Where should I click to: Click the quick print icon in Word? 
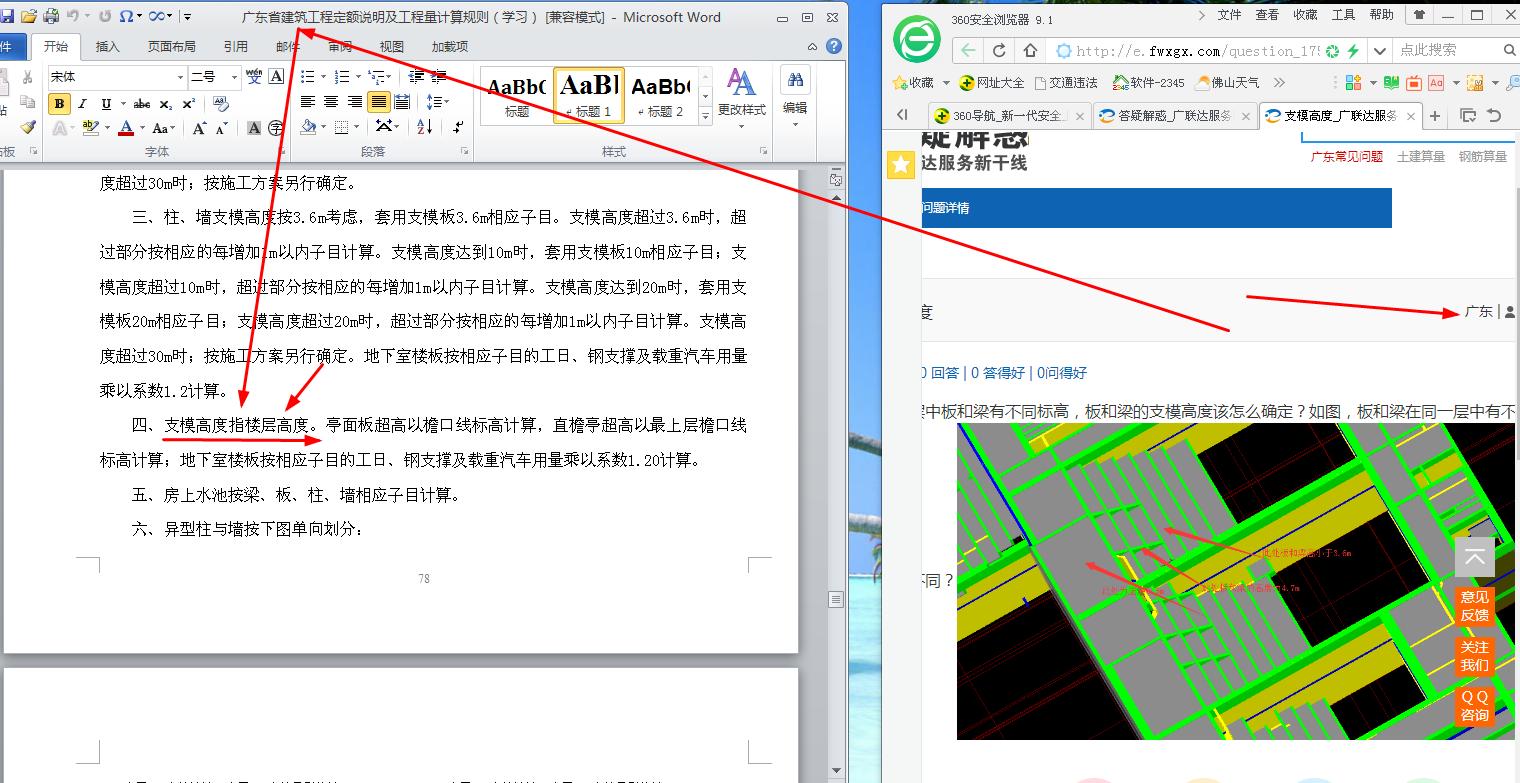50,16
